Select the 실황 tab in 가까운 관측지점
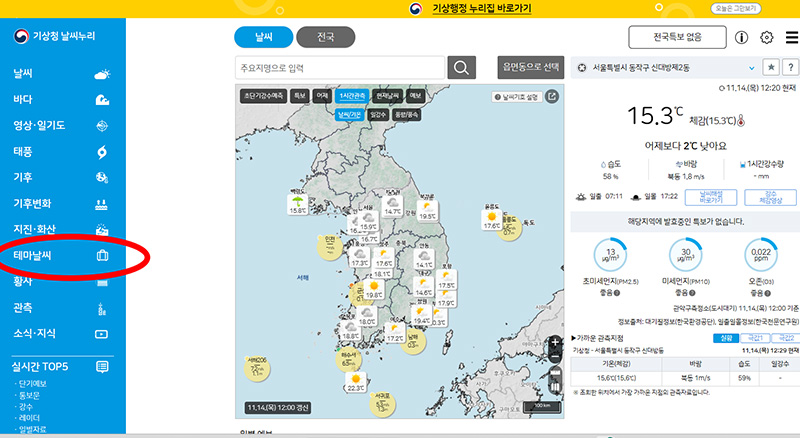The height and width of the screenshot is (438, 800). [x=726, y=338]
